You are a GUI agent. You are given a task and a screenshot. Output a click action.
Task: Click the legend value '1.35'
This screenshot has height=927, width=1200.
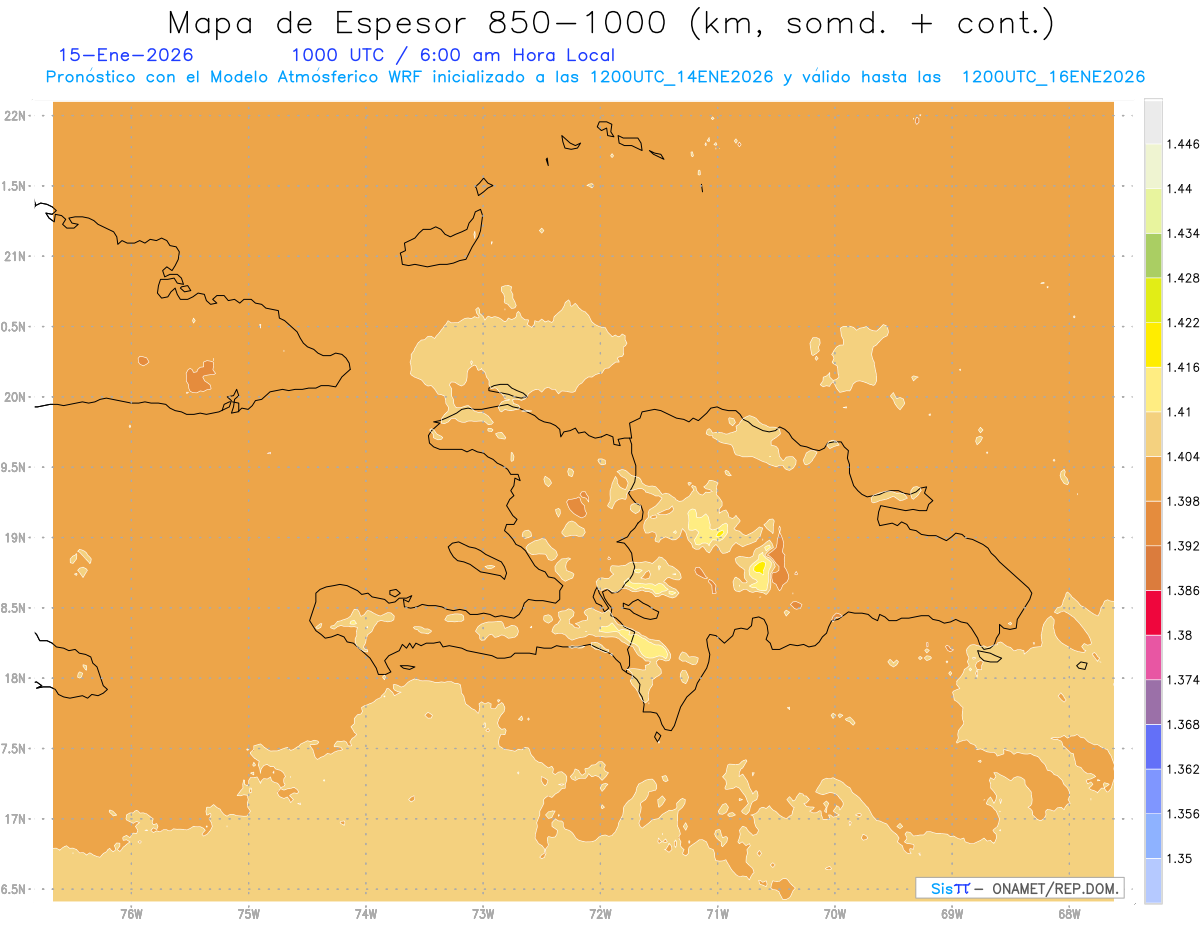point(1180,858)
